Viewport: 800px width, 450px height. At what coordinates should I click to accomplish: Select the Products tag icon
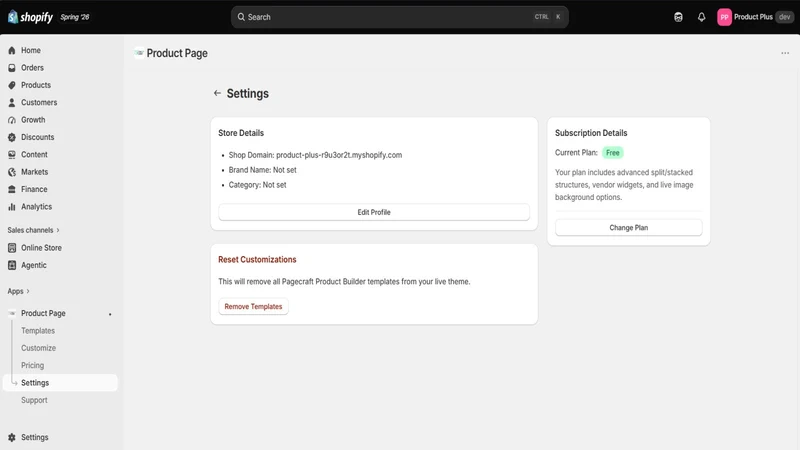(12, 85)
